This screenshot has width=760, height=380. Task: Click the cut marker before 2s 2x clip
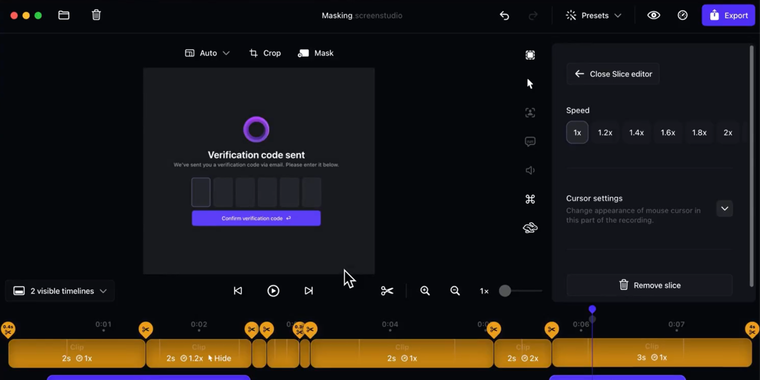pyautogui.click(x=493, y=330)
